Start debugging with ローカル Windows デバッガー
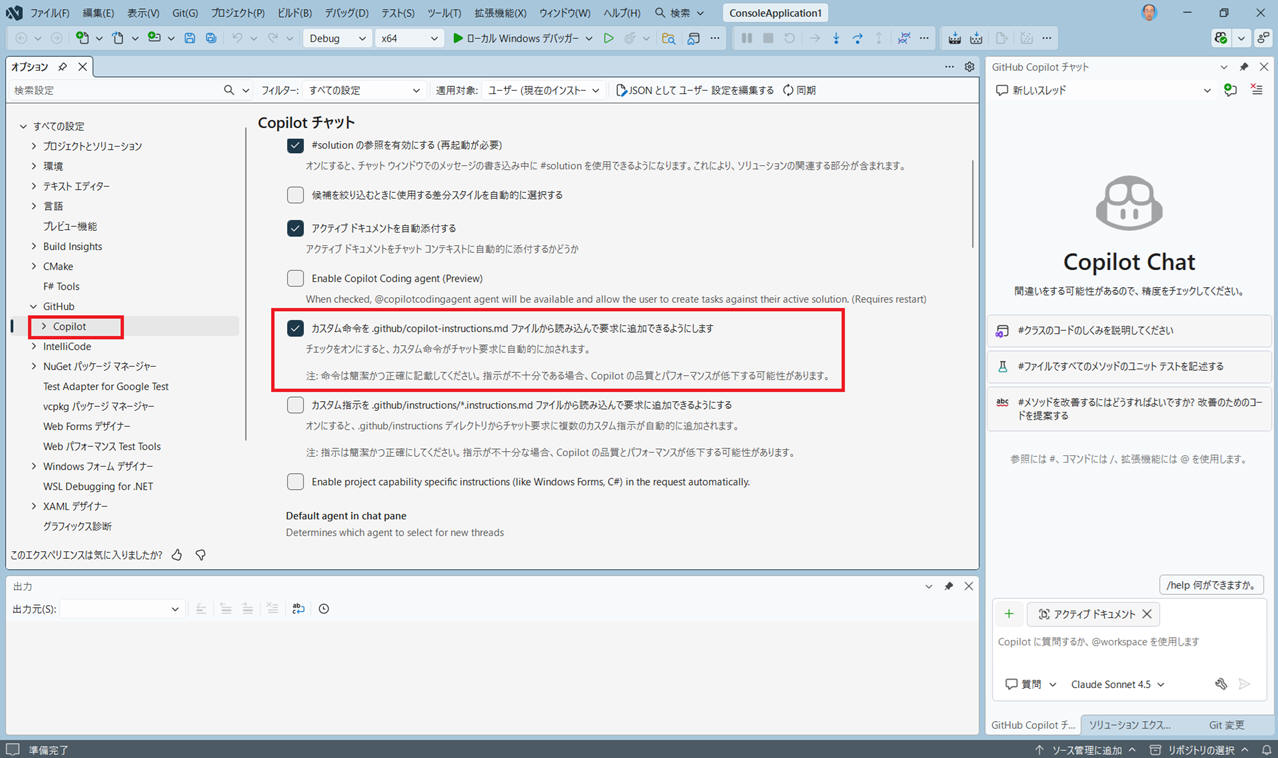Viewport: 1278px width, 758px height. [516, 38]
